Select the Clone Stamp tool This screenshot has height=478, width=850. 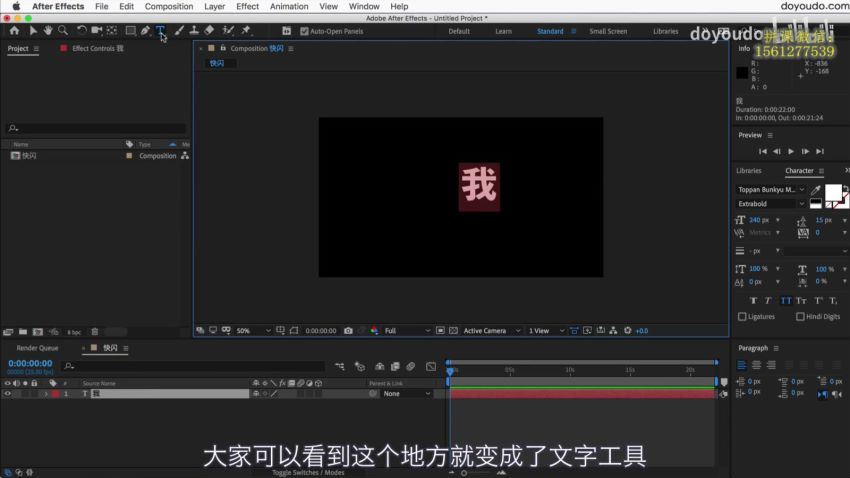click(x=194, y=31)
